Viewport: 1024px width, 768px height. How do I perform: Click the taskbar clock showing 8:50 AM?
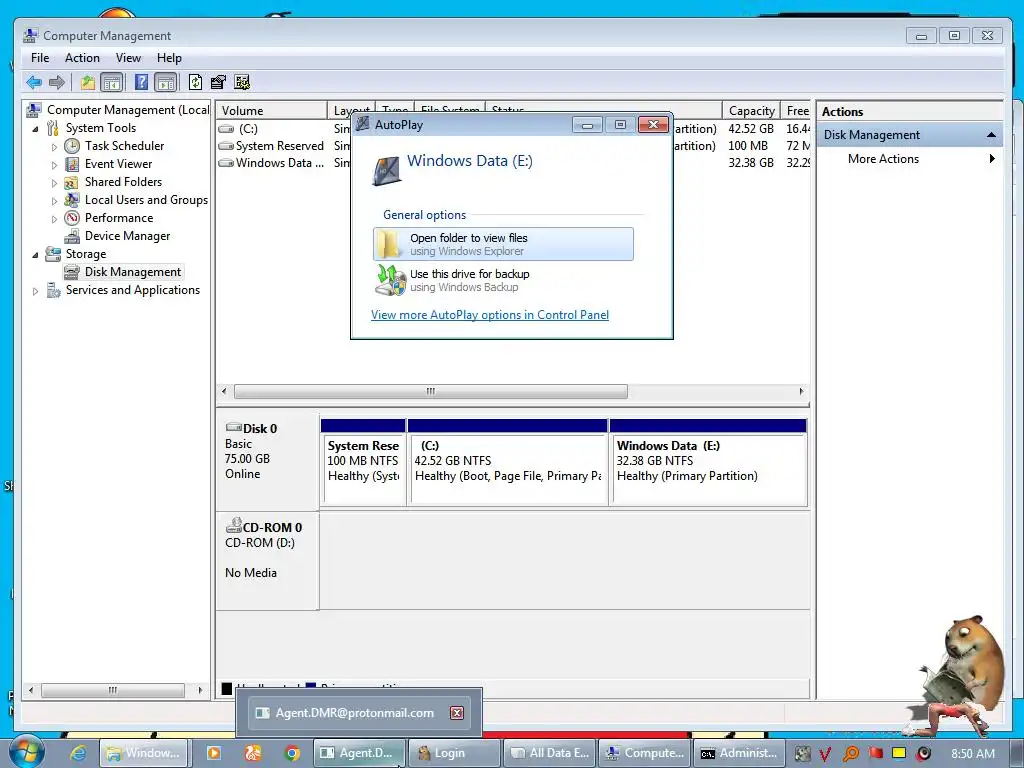point(973,754)
